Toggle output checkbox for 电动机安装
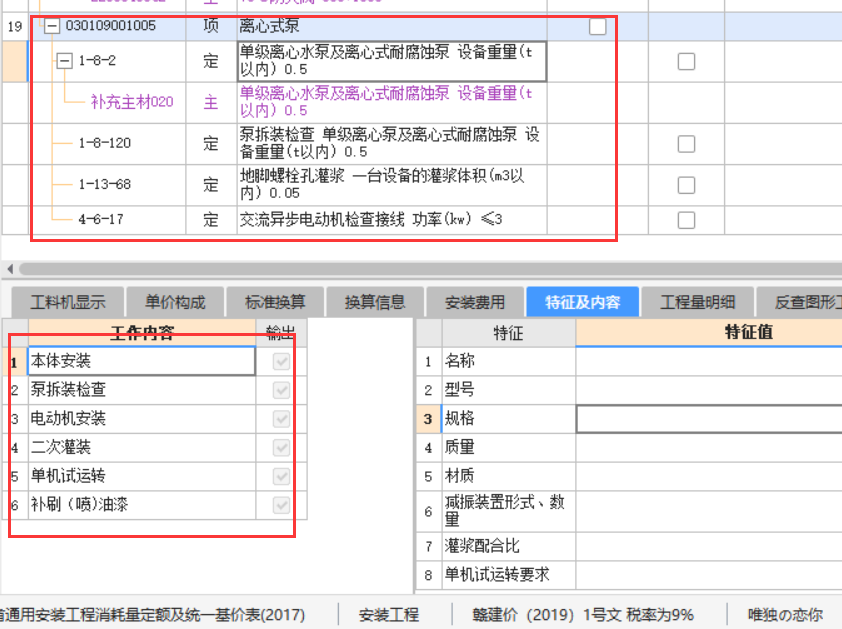 click(x=281, y=419)
